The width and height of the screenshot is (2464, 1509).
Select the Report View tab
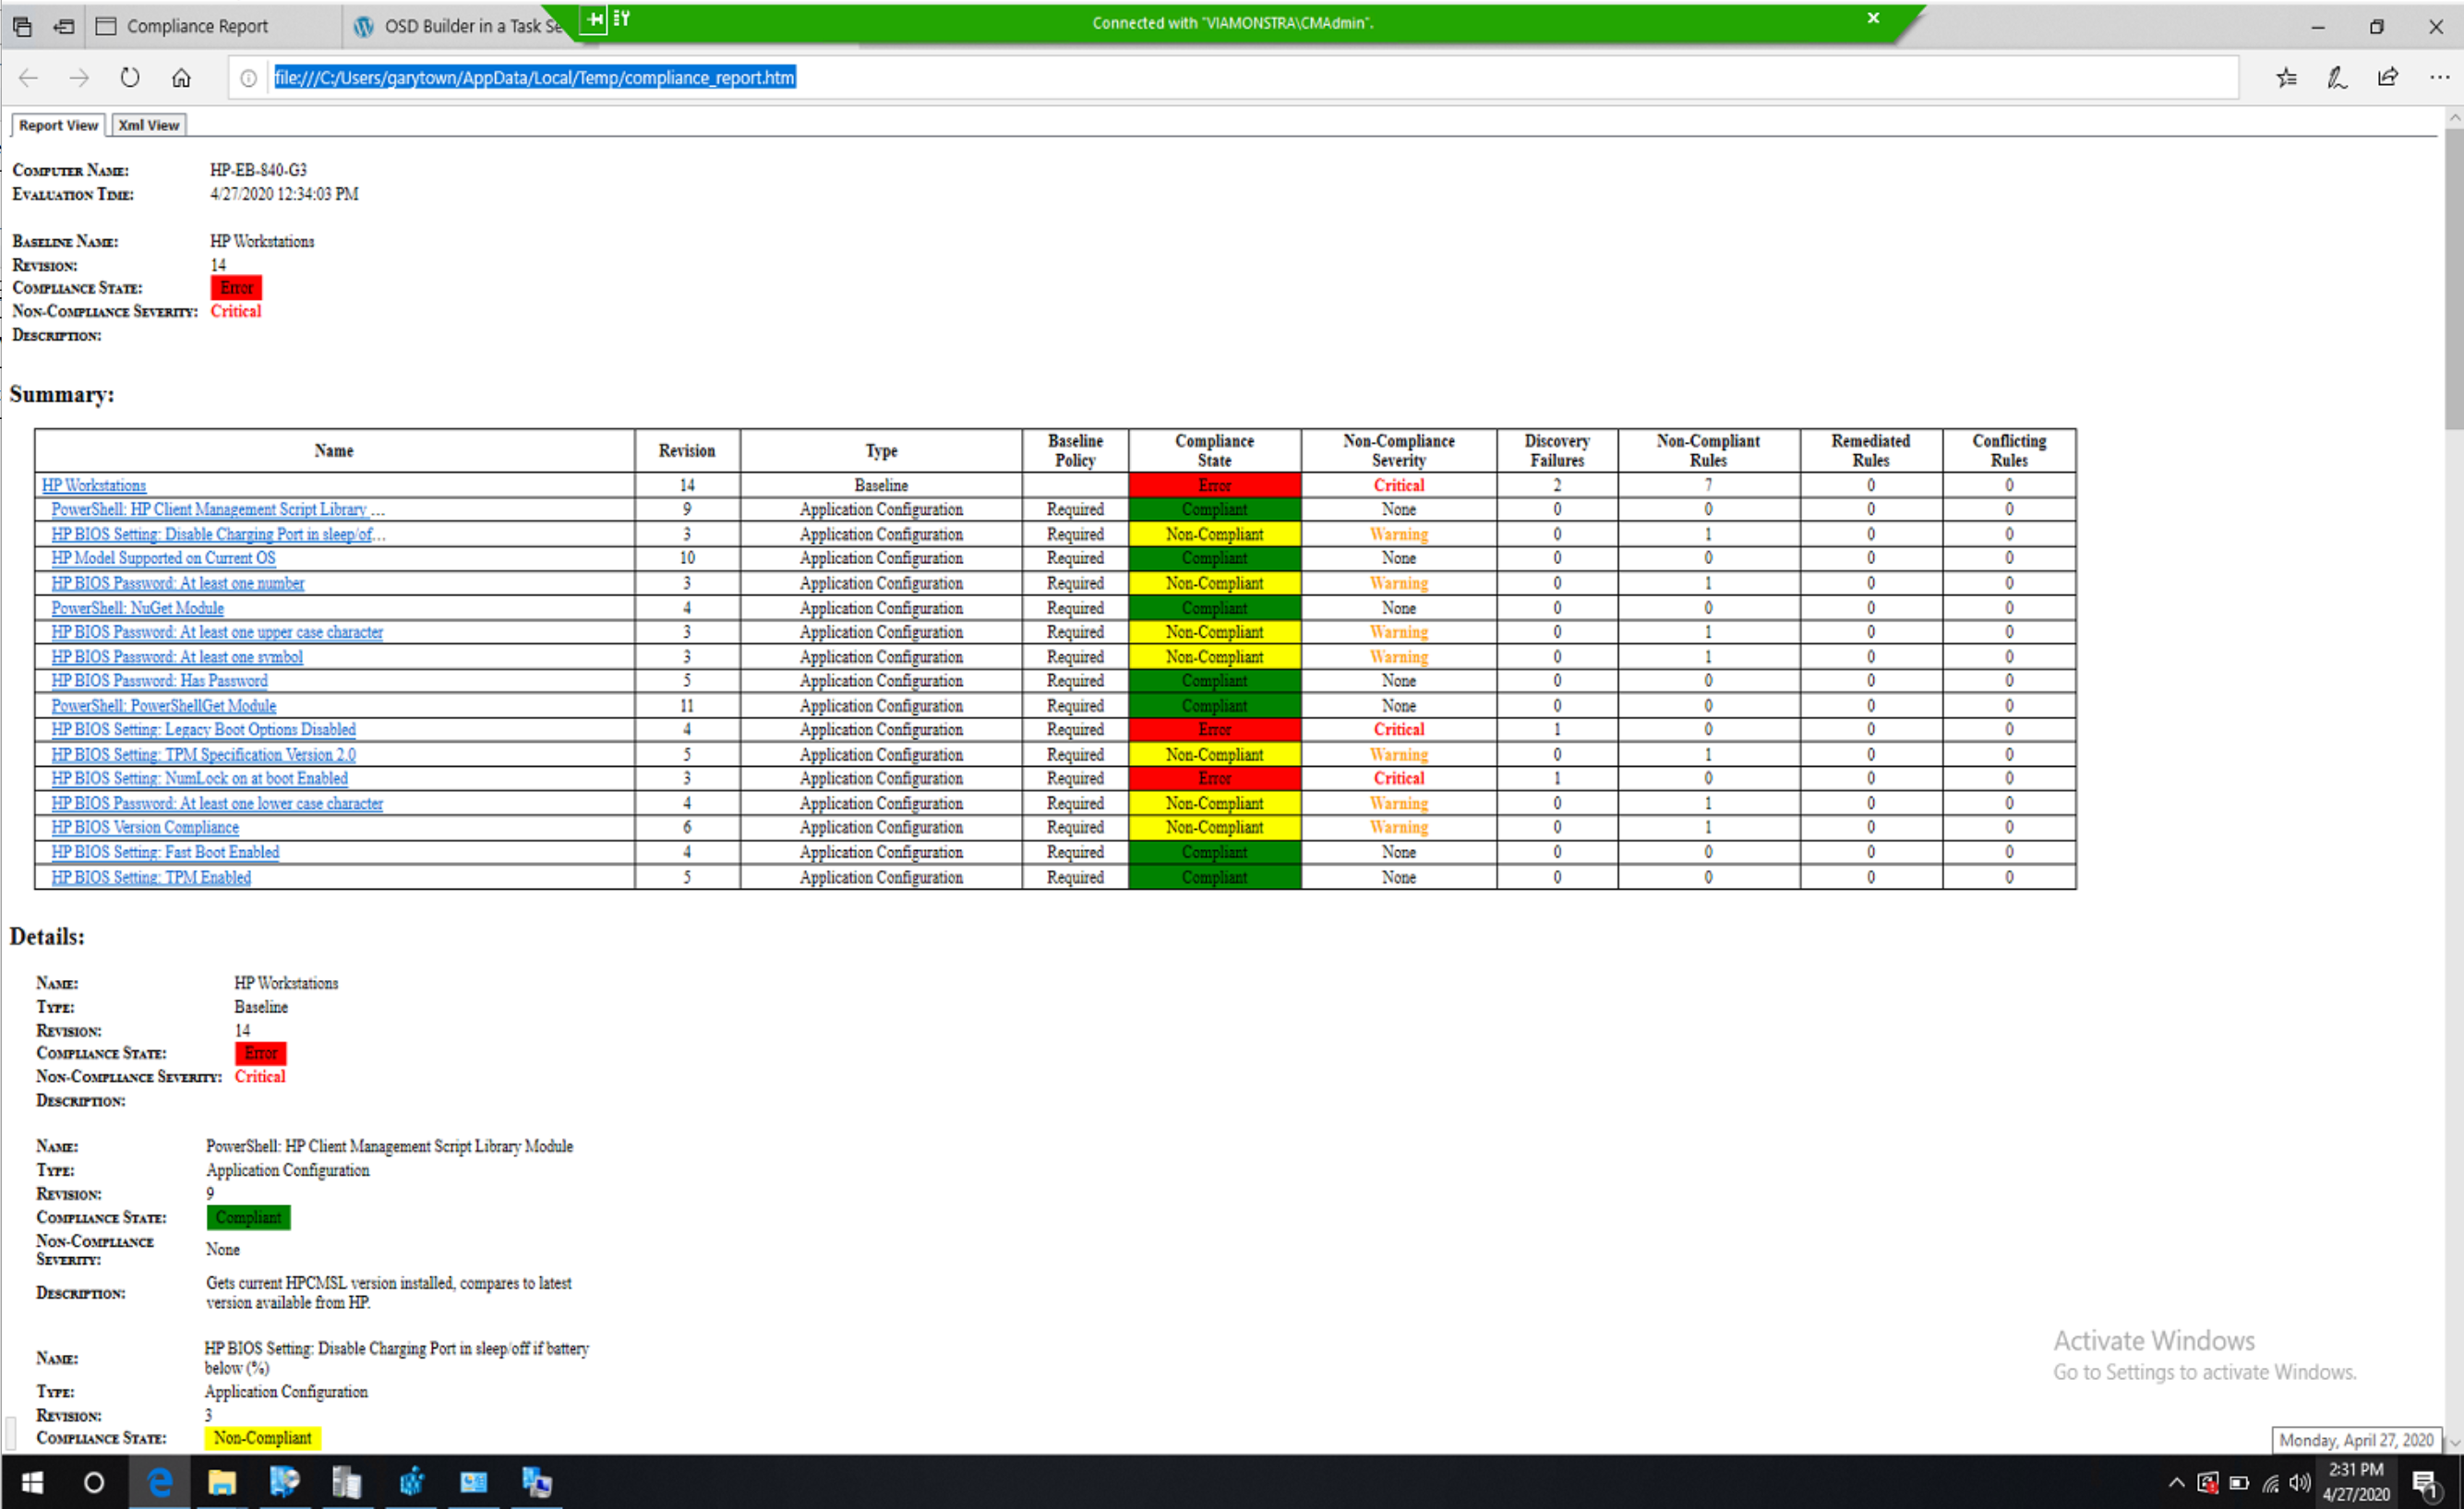pos(58,125)
